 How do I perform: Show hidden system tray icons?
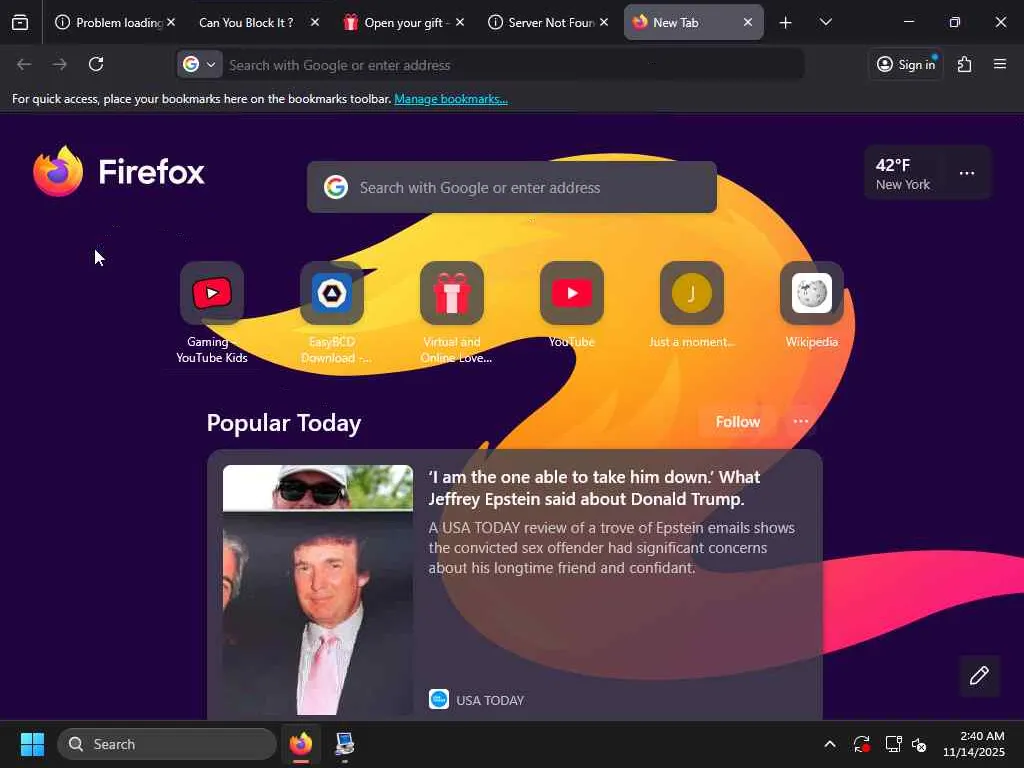829,744
